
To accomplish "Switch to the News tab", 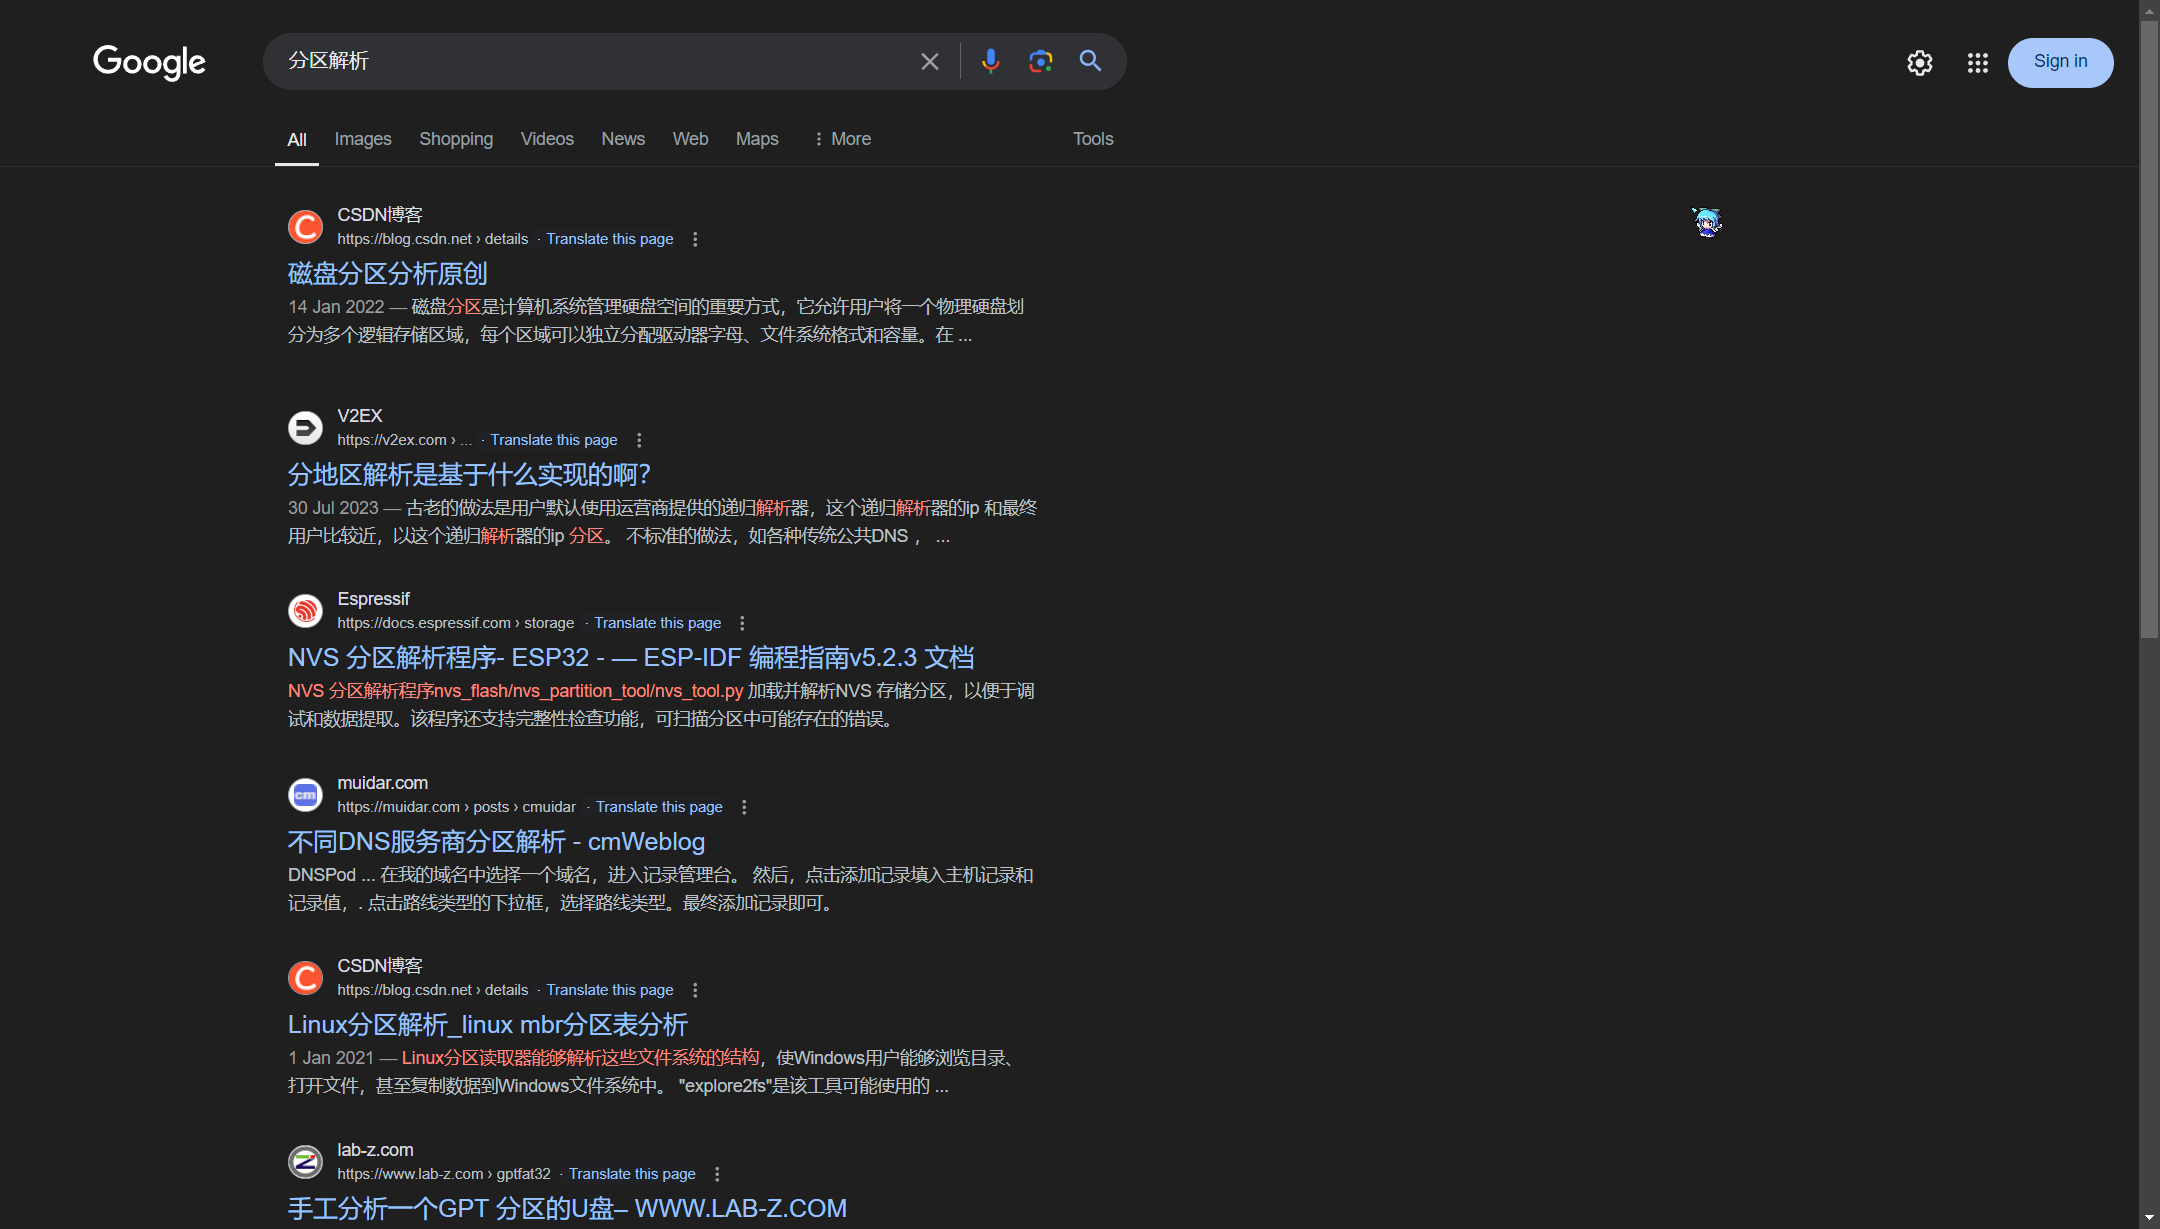I will (622, 139).
